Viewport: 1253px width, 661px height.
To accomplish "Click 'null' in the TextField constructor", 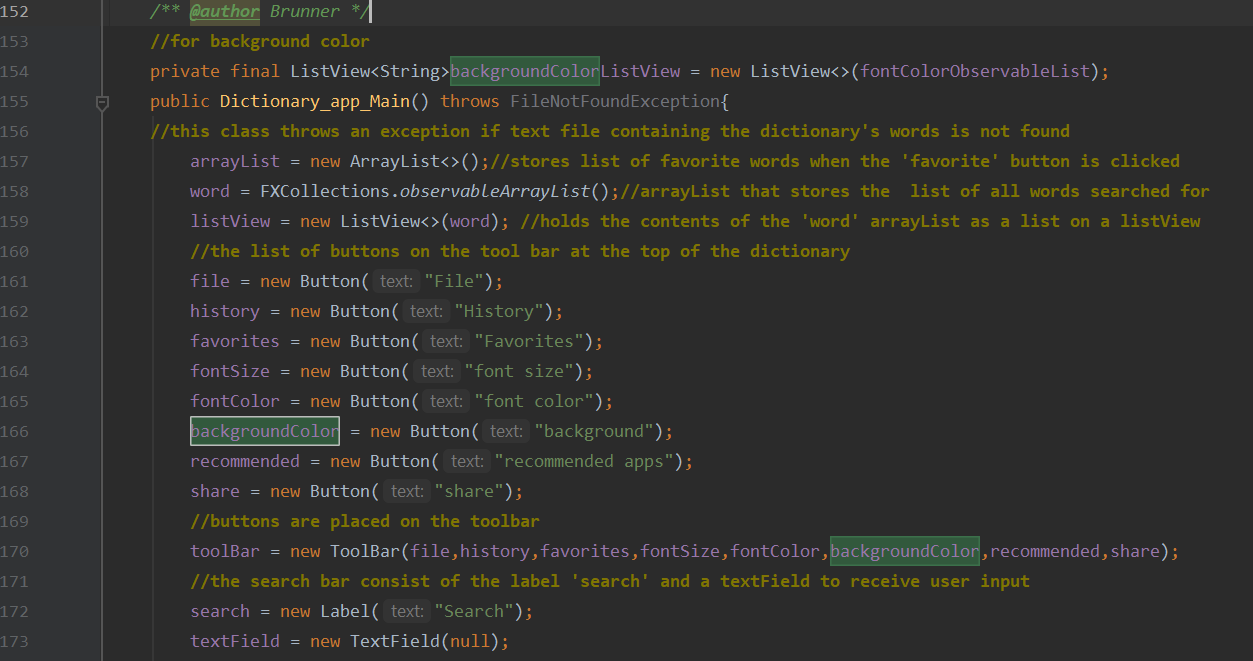I will coord(470,641).
